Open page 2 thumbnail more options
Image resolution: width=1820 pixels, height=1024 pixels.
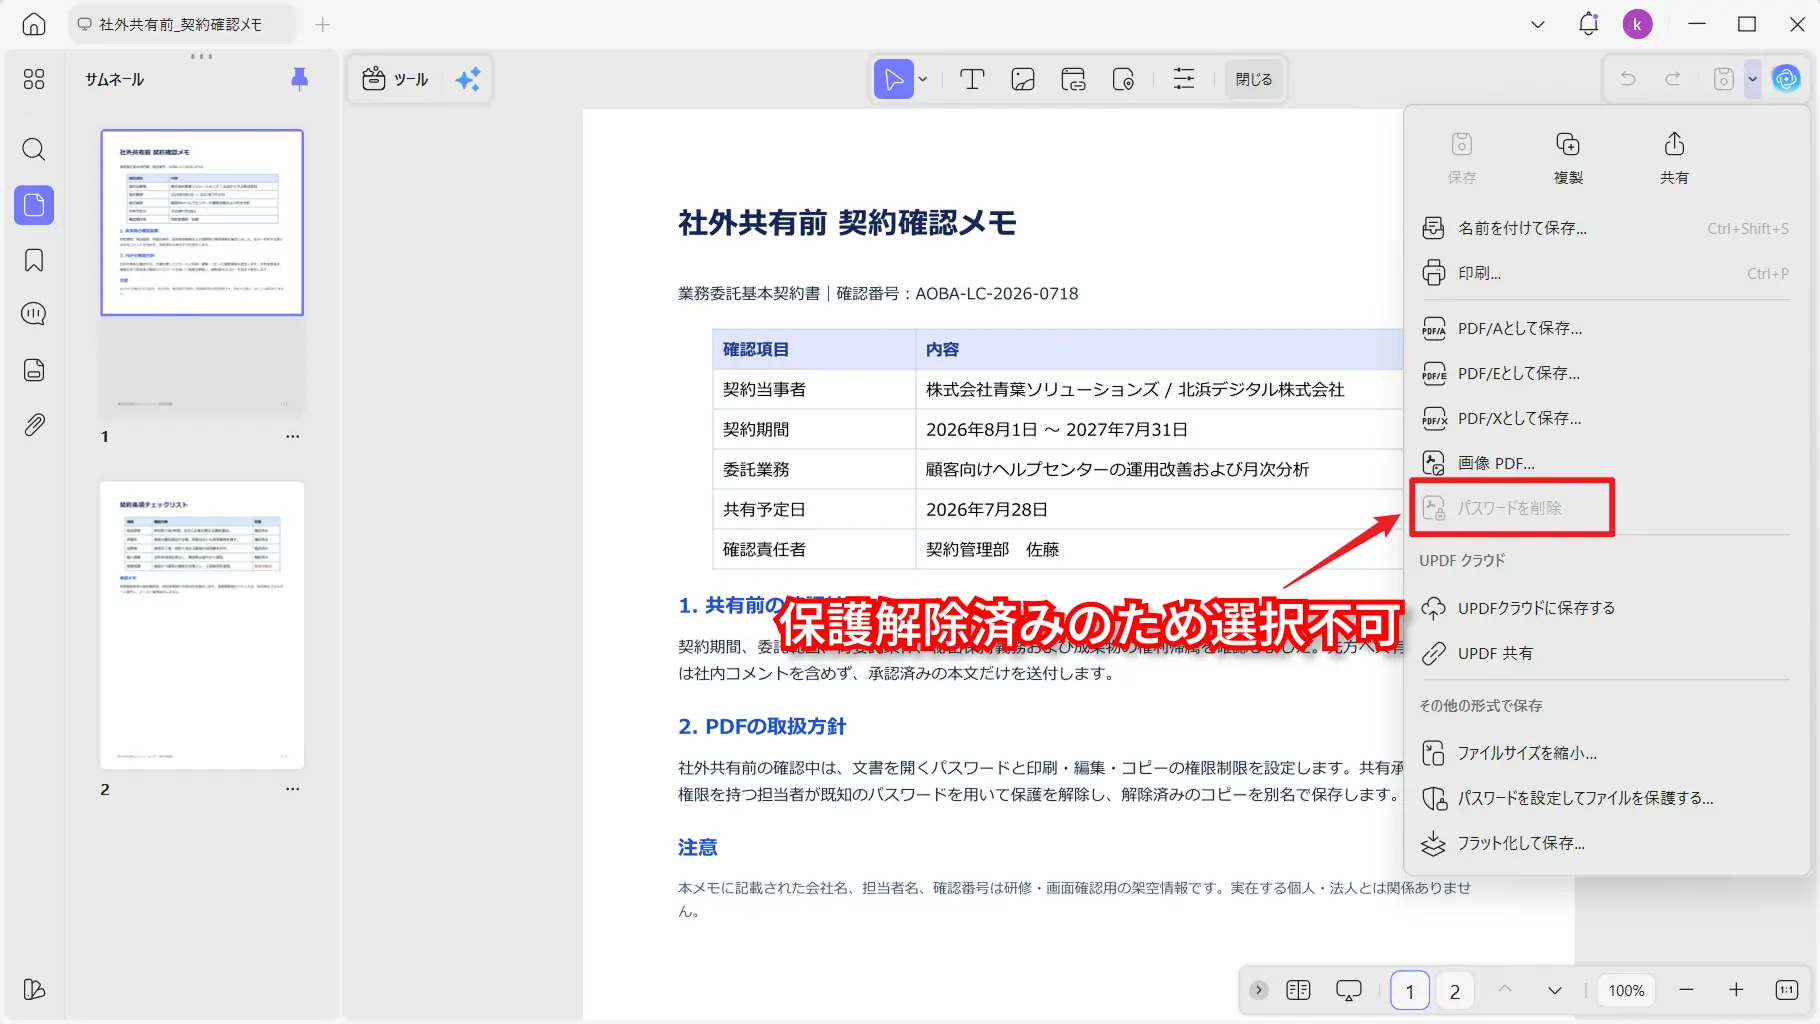click(x=292, y=789)
